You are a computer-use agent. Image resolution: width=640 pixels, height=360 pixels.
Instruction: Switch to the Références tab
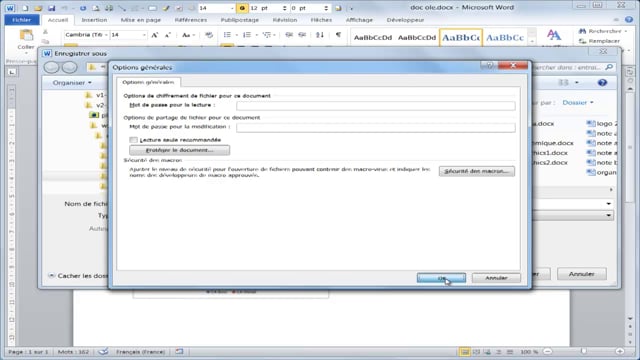coord(191,20)
